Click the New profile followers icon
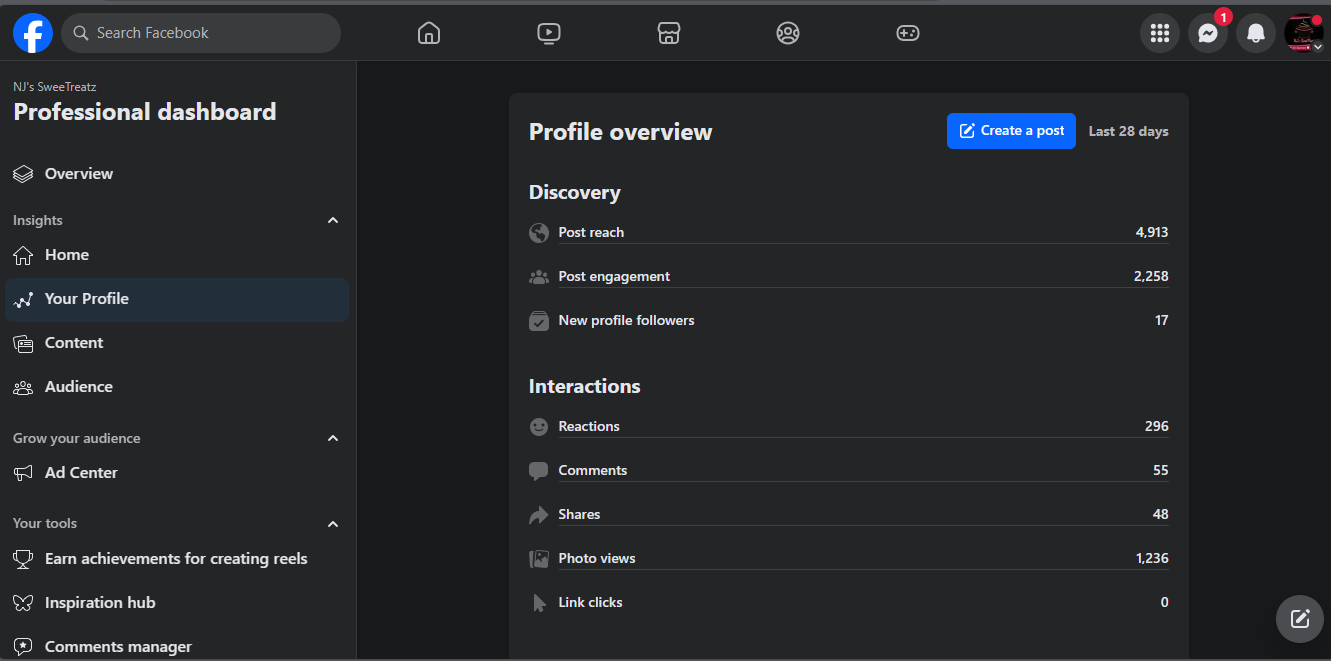Screen dimensions: 1331x661 coord(539,321)
